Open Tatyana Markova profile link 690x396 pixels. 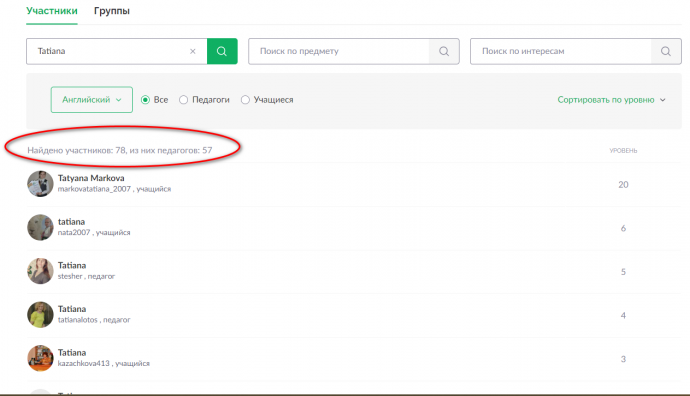click(91, 178)
